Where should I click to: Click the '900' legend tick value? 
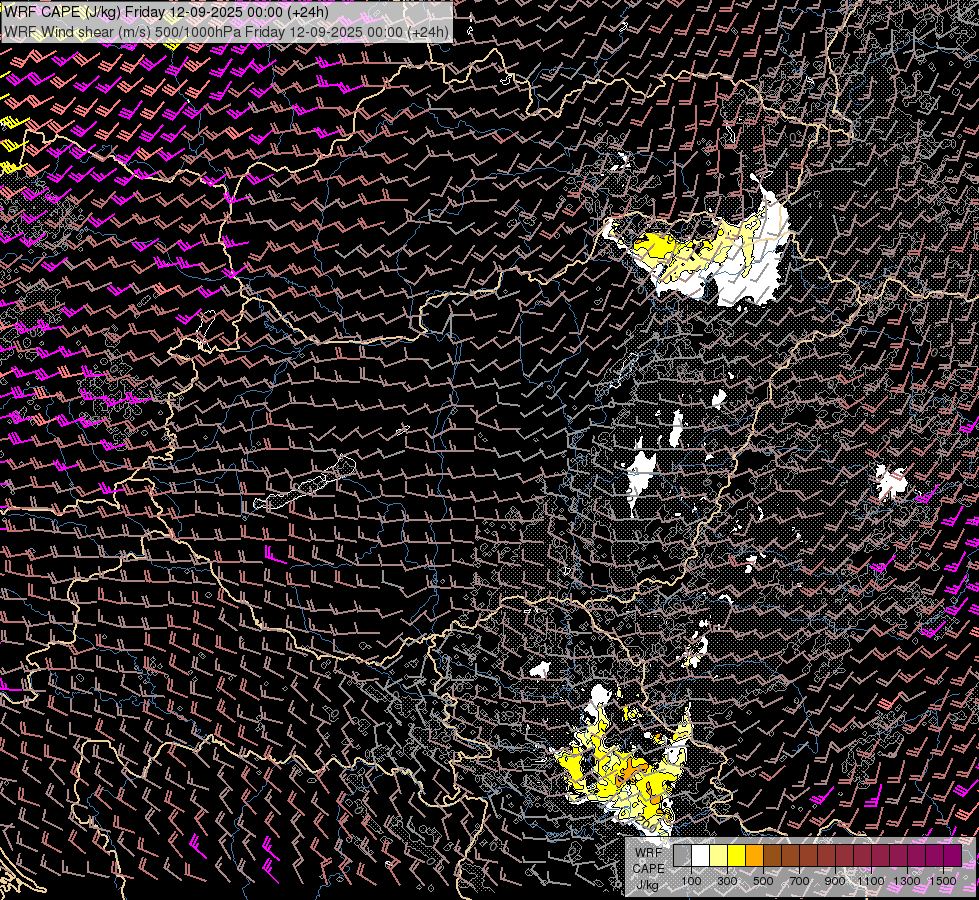pyautogui.click(x=835, y=881)
